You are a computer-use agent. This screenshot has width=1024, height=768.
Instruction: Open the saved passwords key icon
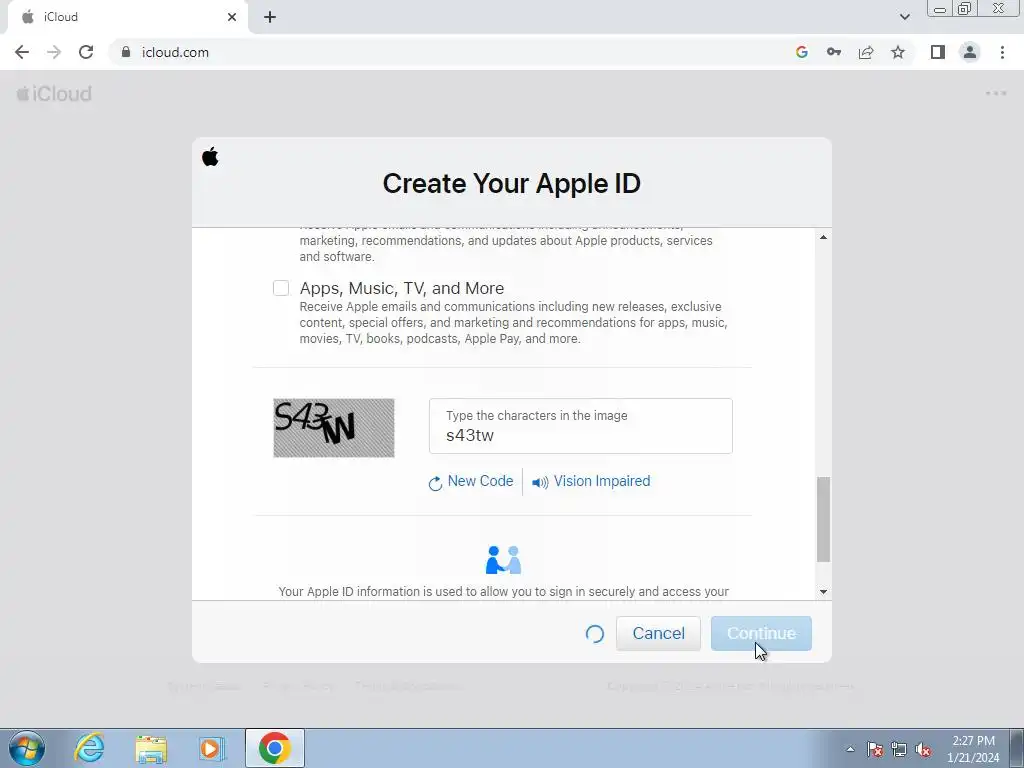pos(834,52)
